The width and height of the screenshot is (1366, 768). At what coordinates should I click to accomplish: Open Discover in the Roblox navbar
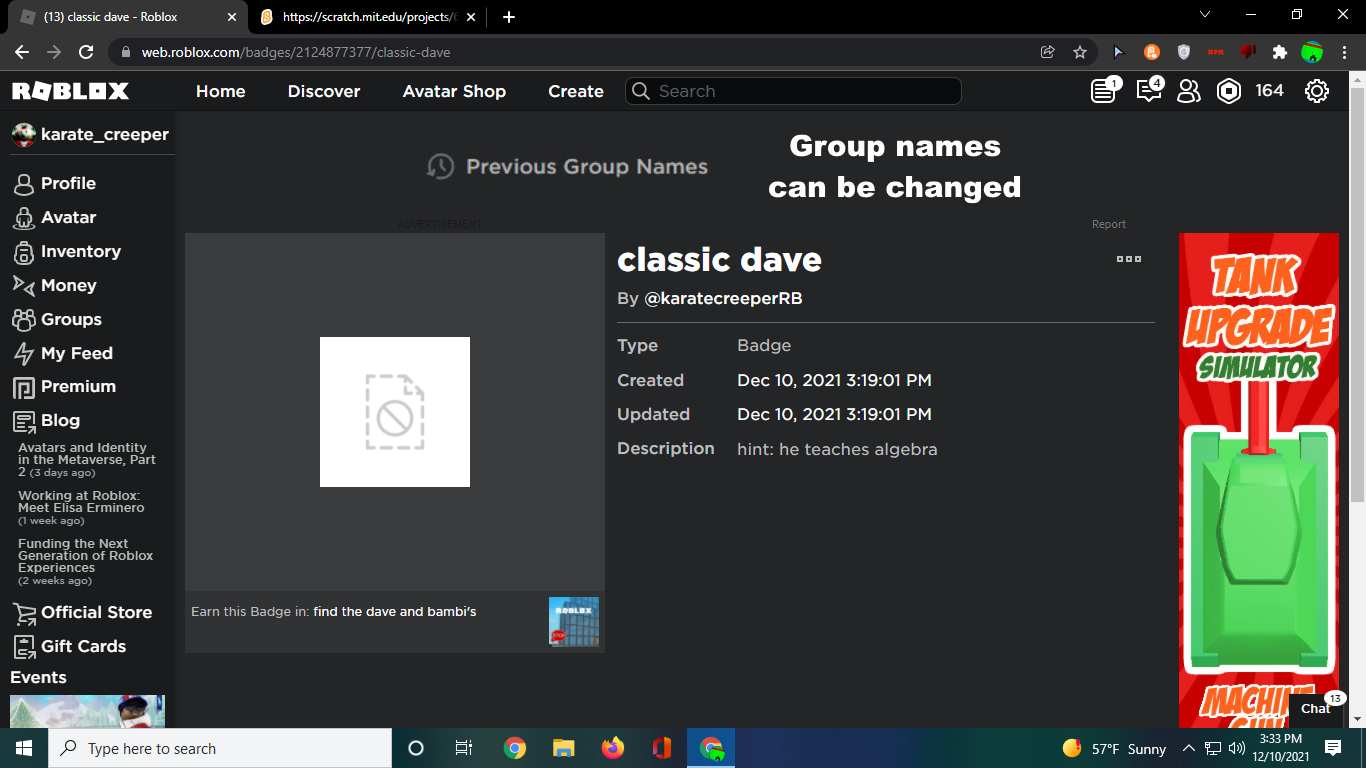coord(324,91)
